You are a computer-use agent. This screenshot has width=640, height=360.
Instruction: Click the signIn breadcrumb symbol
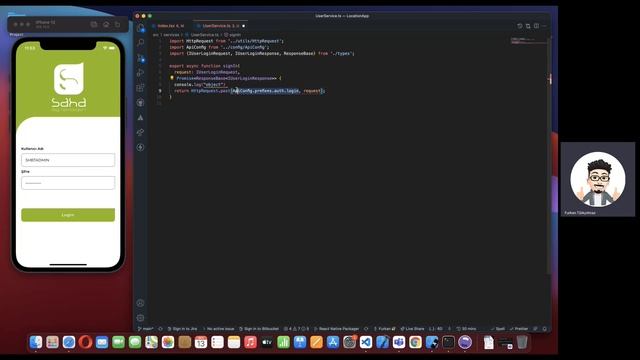233,35
